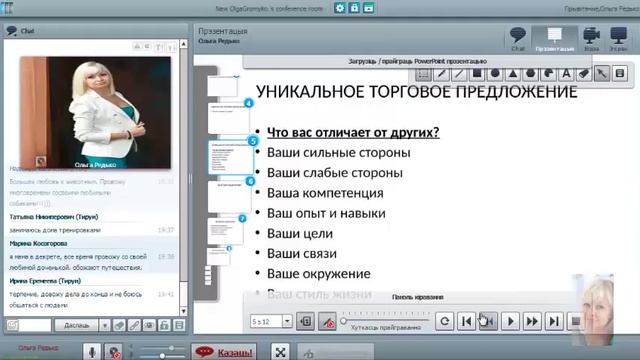Image resolution: width=640 pixels, height=360 pixels.
Task: Switch to the presentation tab
Action: coord(554,39)
